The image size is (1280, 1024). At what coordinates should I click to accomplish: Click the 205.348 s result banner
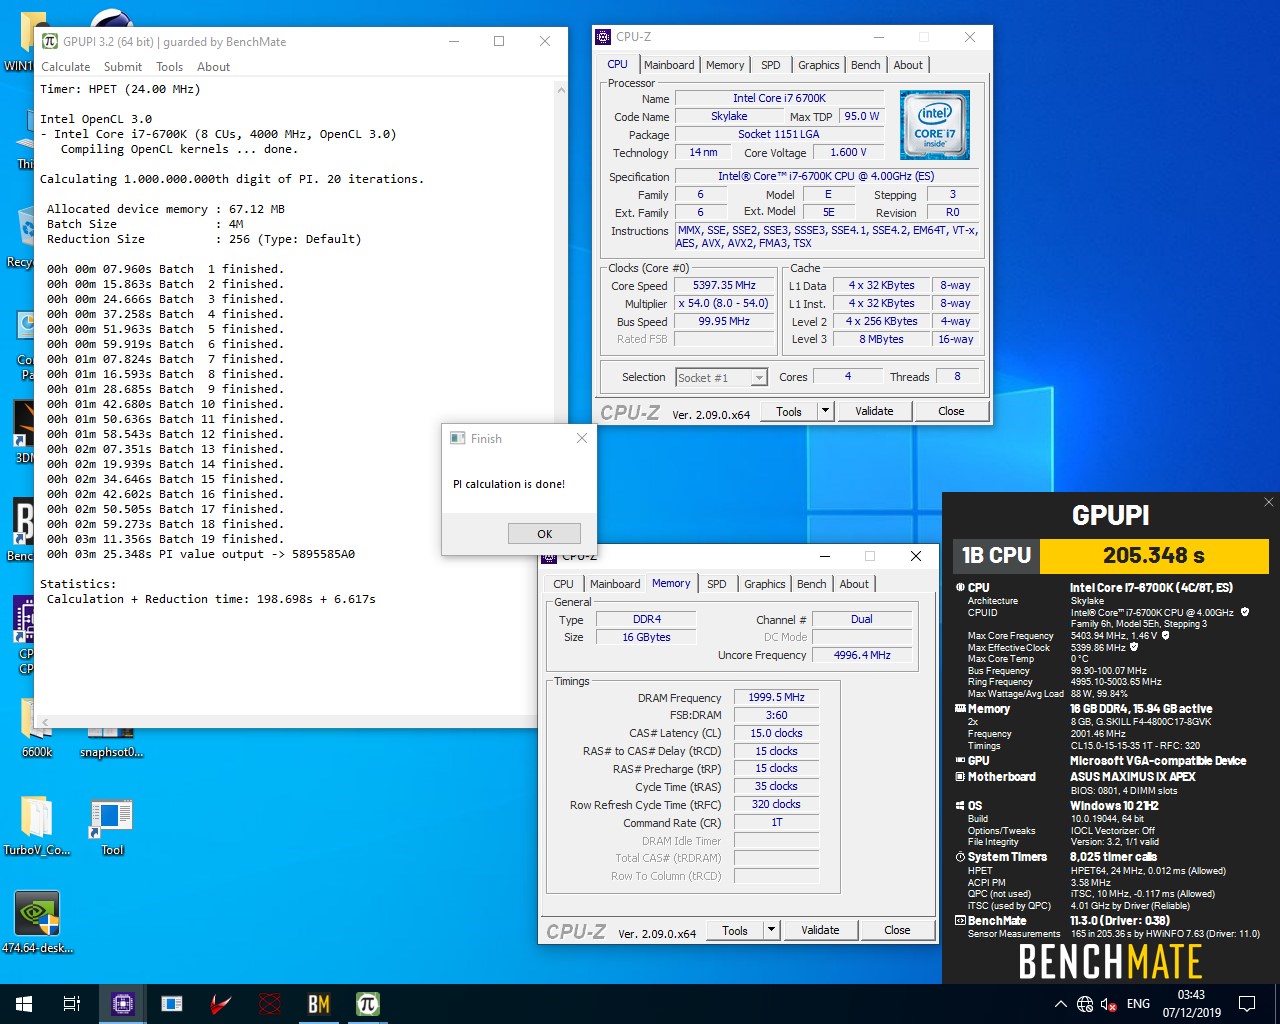pos(1154,555)
